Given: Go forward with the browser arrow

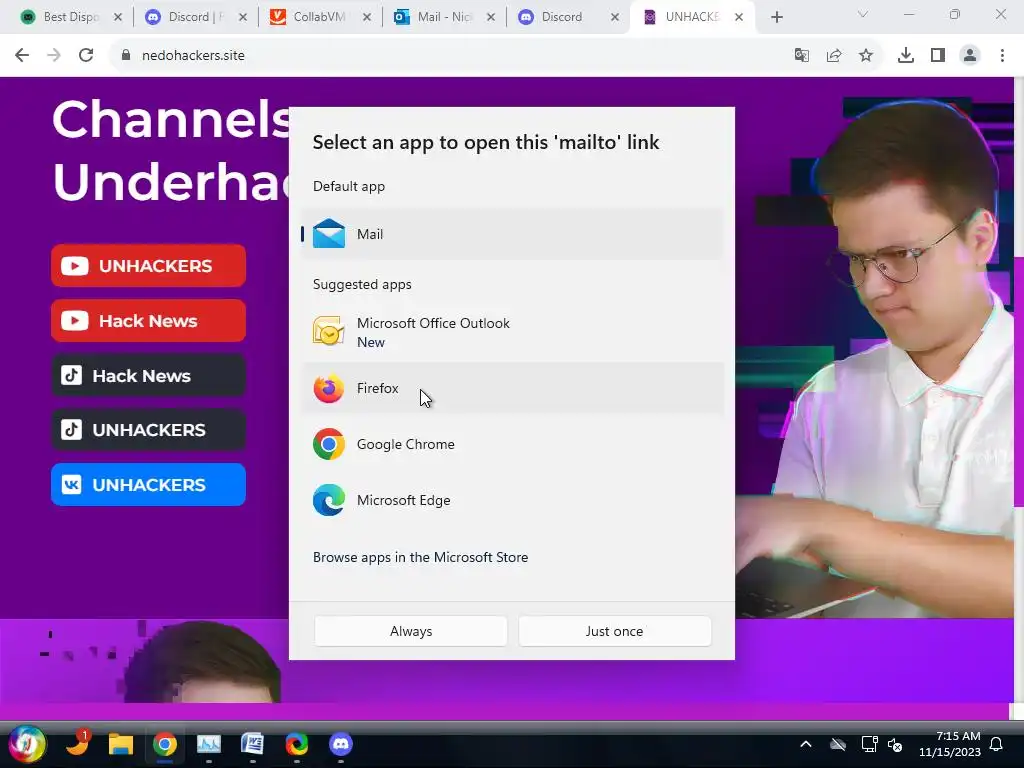Looking at the screenshot, I should 54,56.
